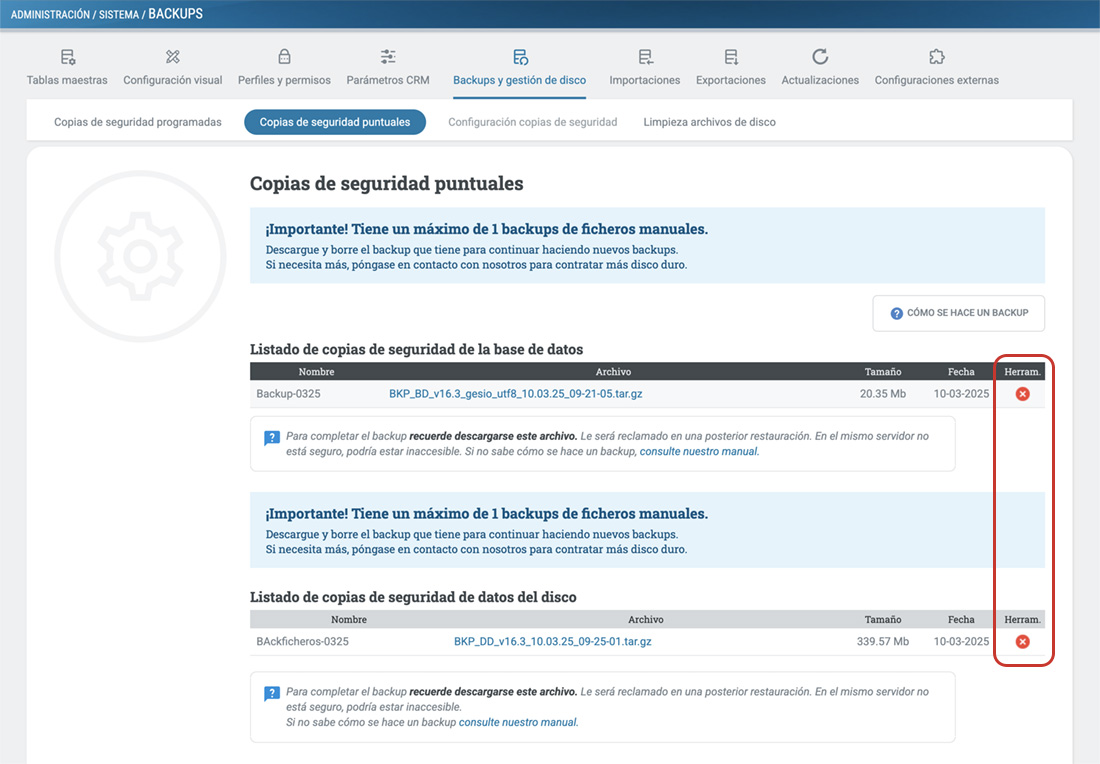The image size is (1100, 764).
Task: Open the Importaciones icon
Action: click(x=645, y=57)
